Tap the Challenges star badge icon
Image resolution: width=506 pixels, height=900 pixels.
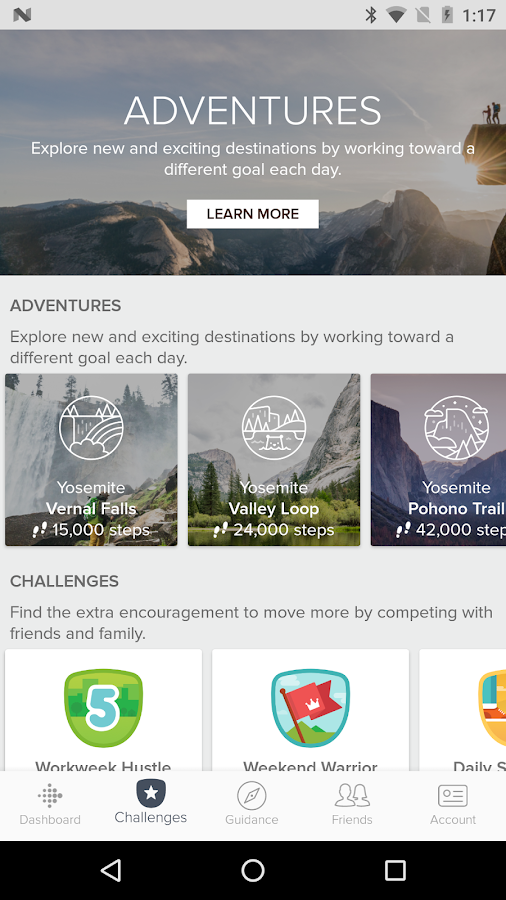pyautogui.click(x=151, y=793)
